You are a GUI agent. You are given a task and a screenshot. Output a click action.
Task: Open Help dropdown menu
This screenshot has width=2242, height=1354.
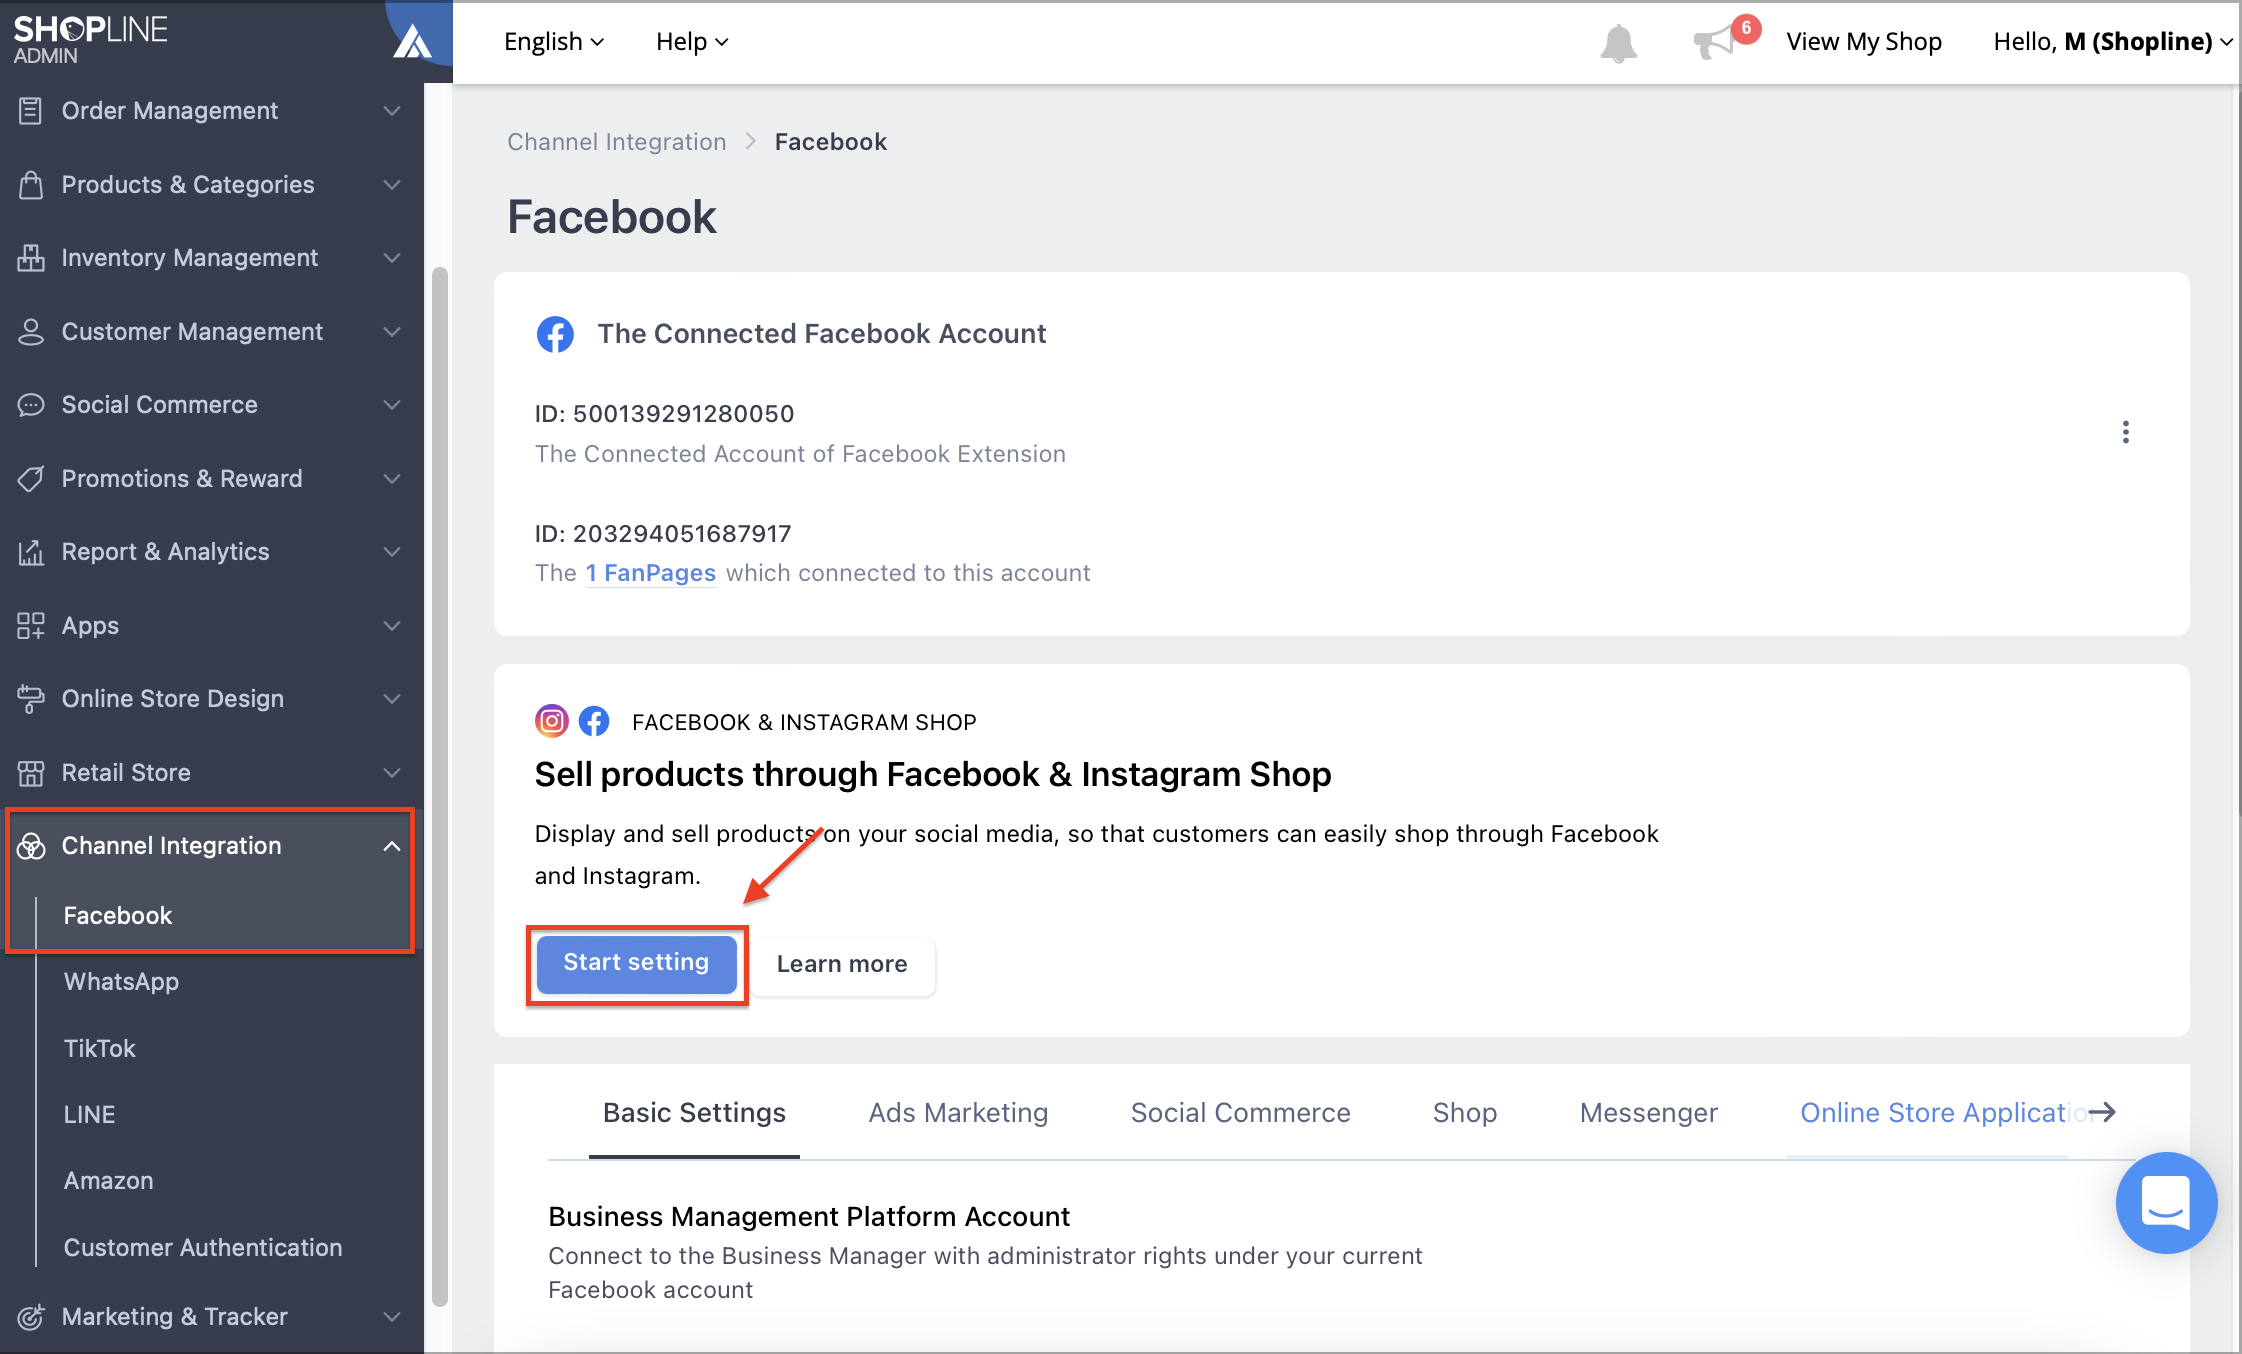click(692, 42)
